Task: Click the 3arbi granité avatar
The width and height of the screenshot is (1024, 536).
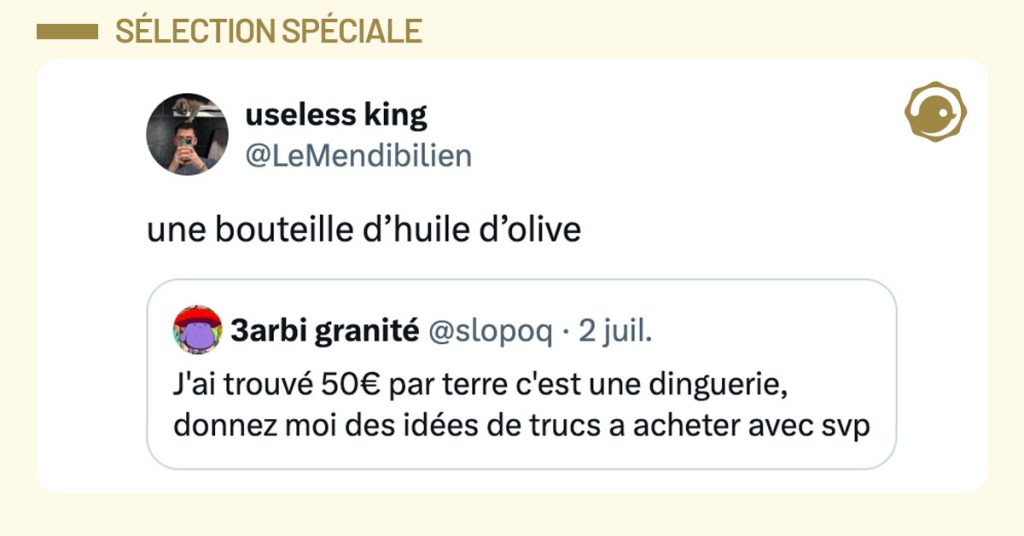Action: coord(197,331)
